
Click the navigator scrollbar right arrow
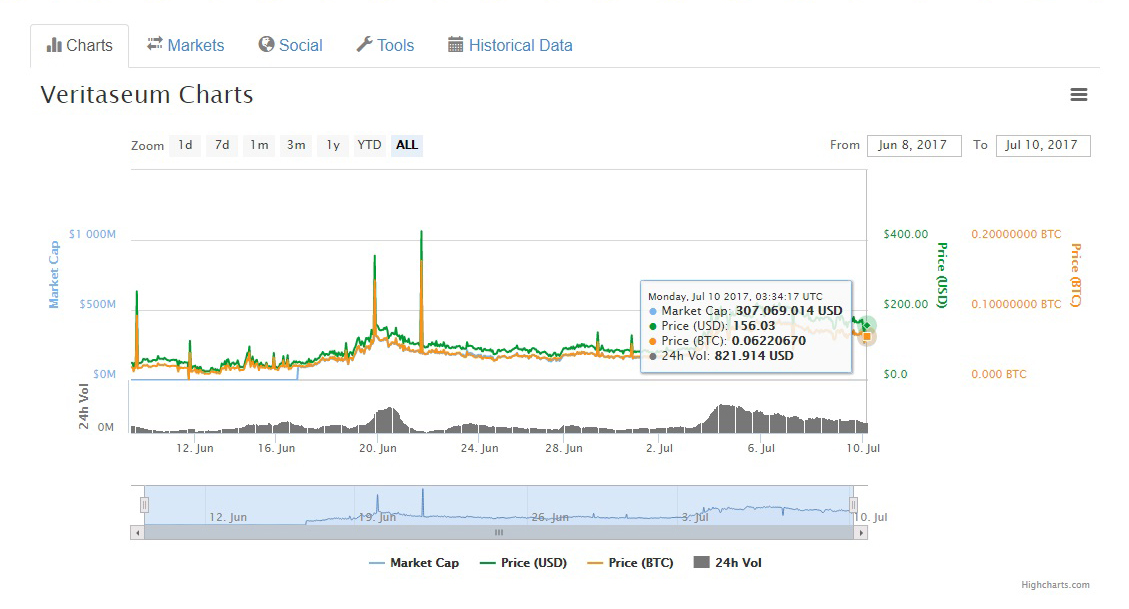coord(860,533)
